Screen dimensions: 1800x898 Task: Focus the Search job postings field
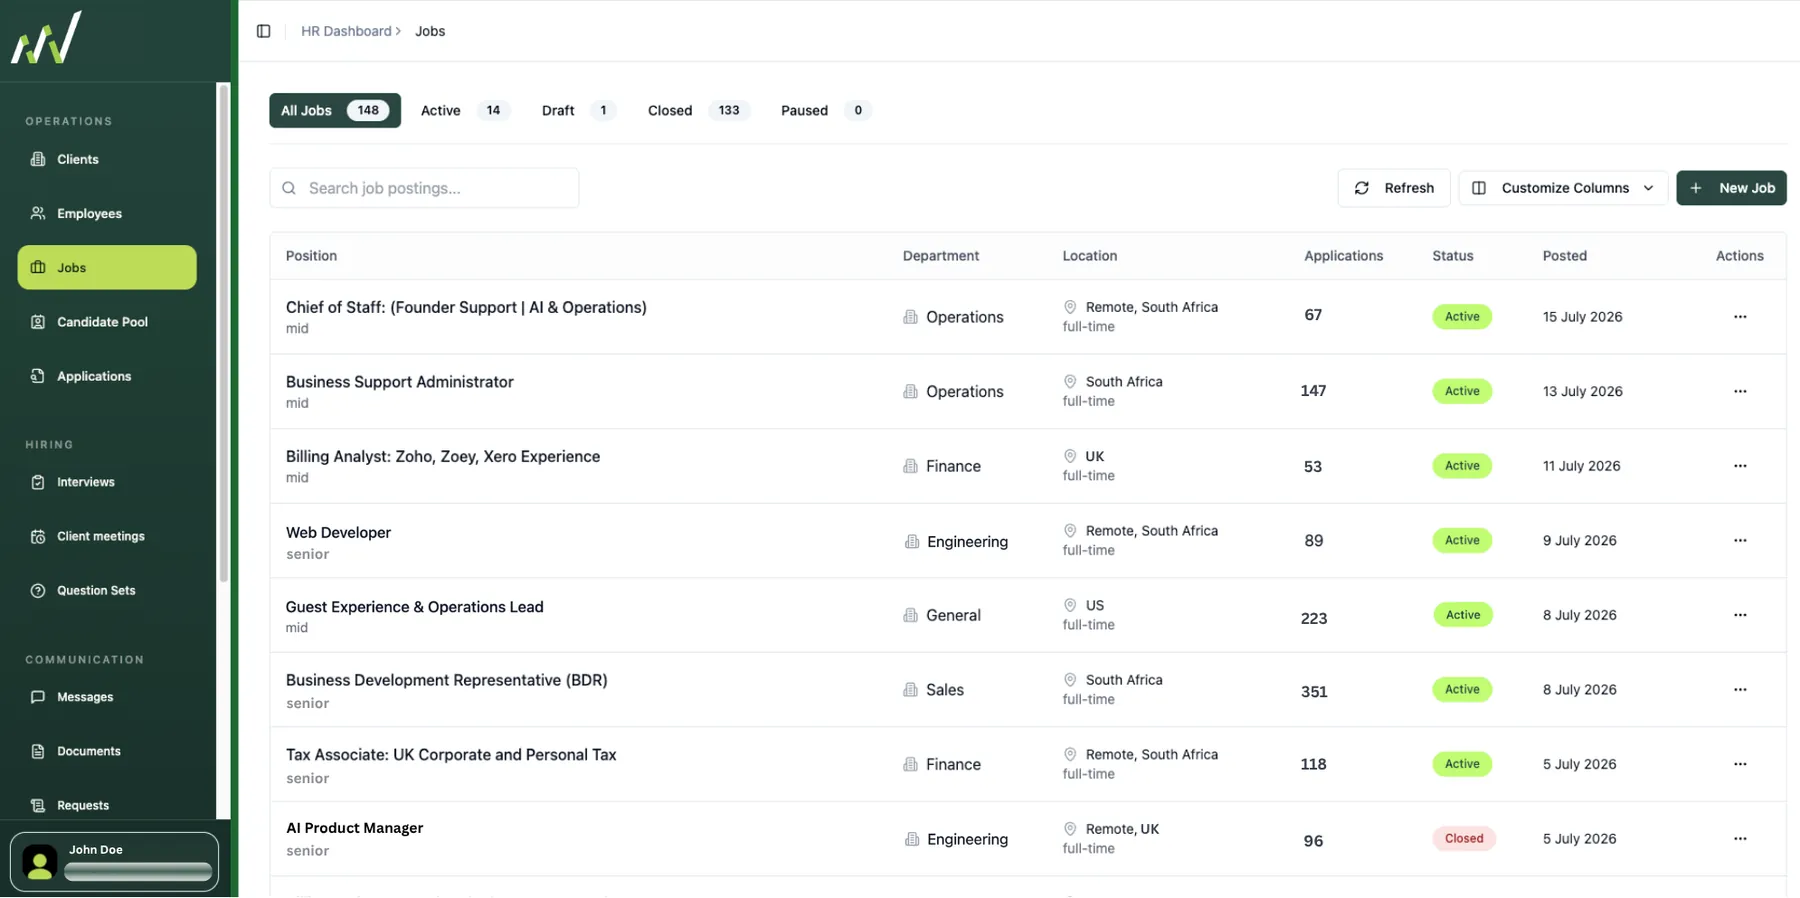point(424,188)
